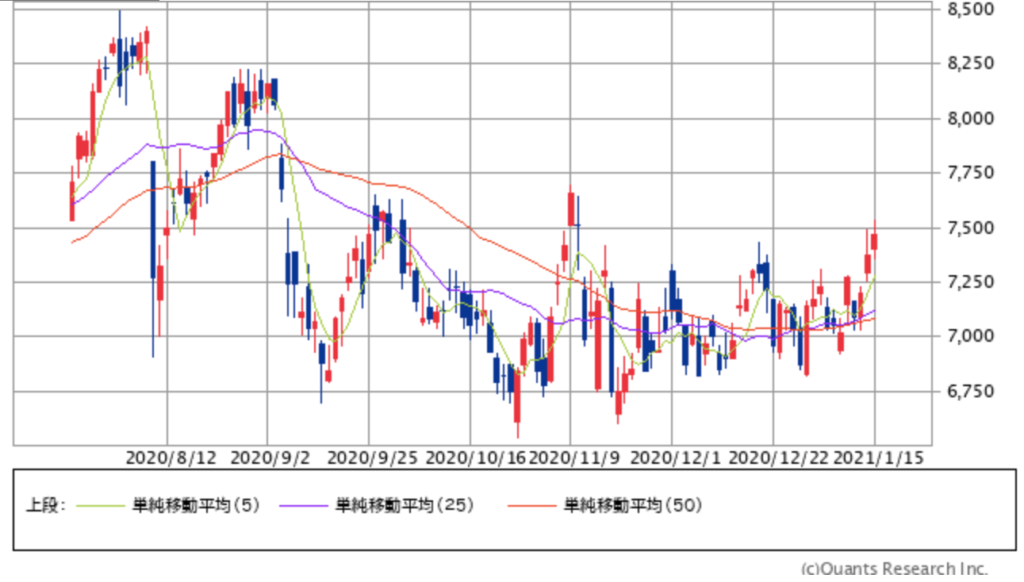
Task: Click the 2020/8/12 date label
Action: point(171,457)
